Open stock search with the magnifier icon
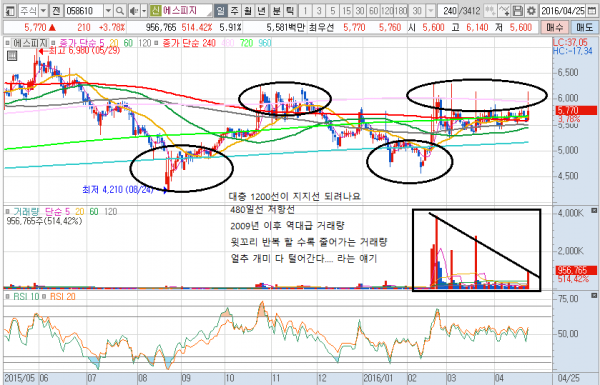The height and width of the screenshot is (385, 600). 120,11
